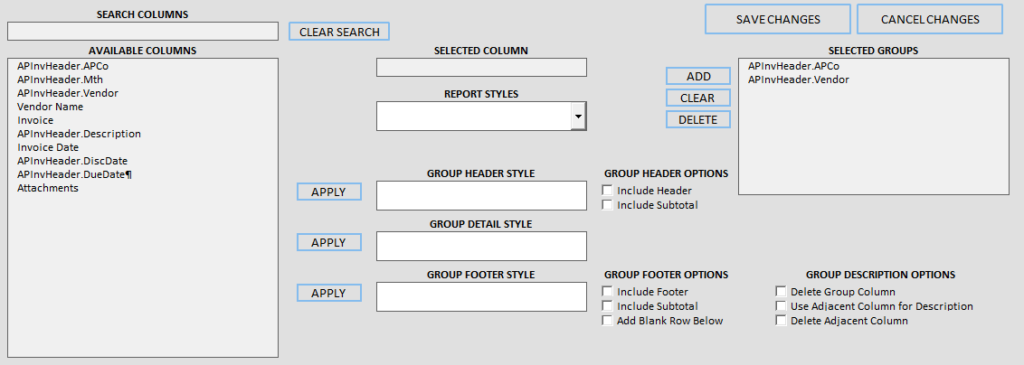Clear the column search

pos(339,31)
